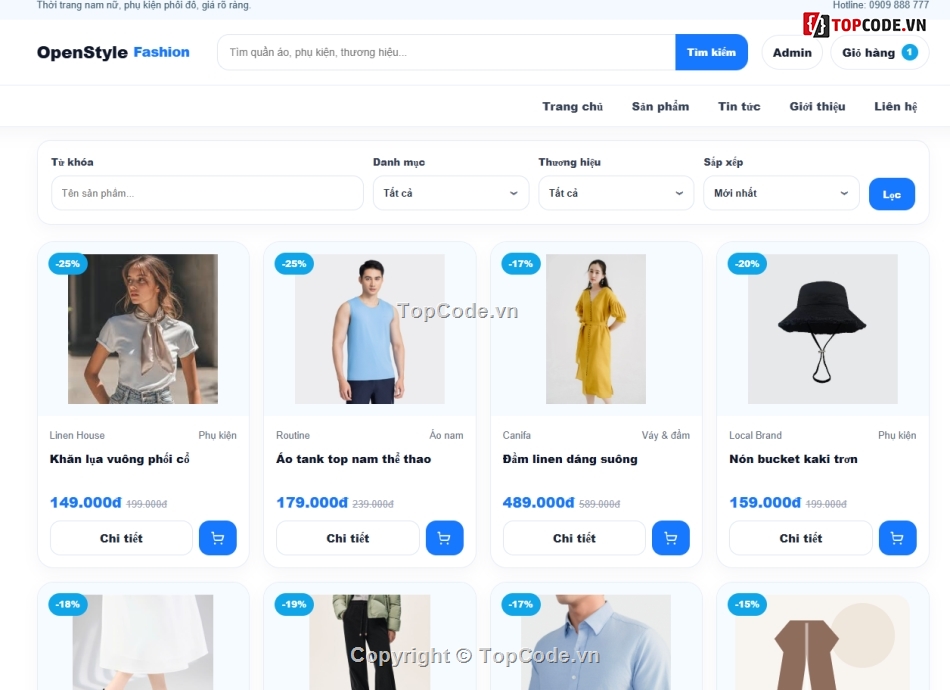Image resolution: width=950 pixels, height=690 pixels.
Task: Add Nón bucket kaki trơn to cart
Action: tap(897, 538)
